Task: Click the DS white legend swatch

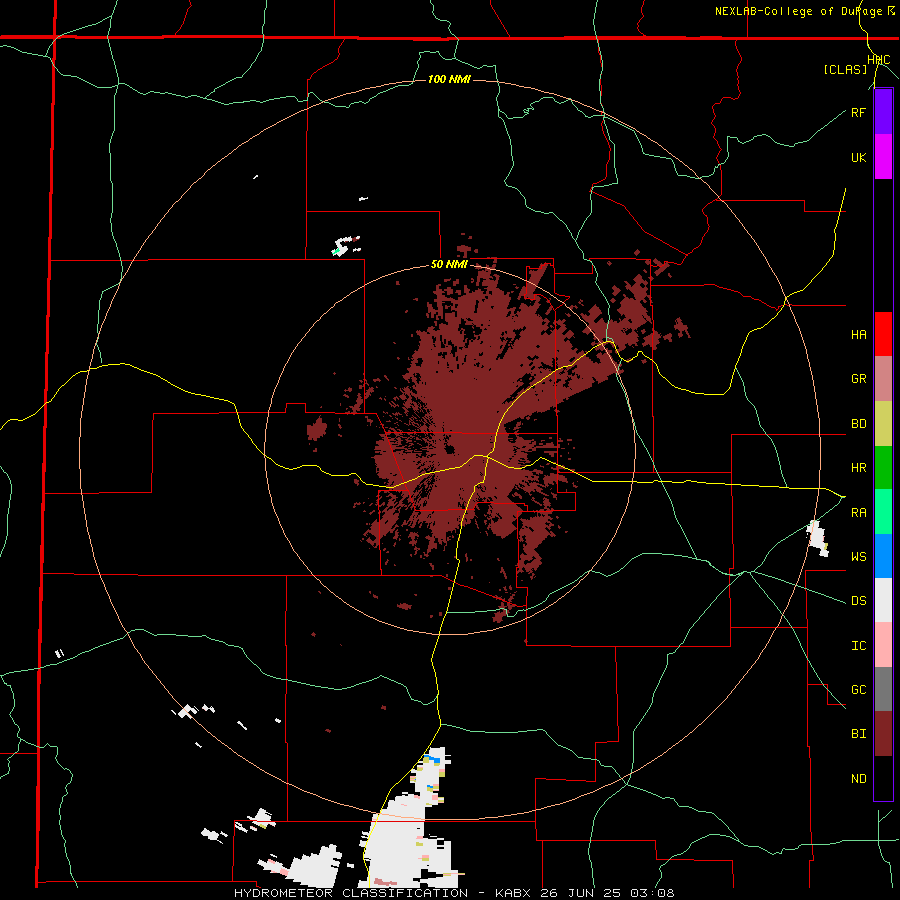Action: click(883, 600)
